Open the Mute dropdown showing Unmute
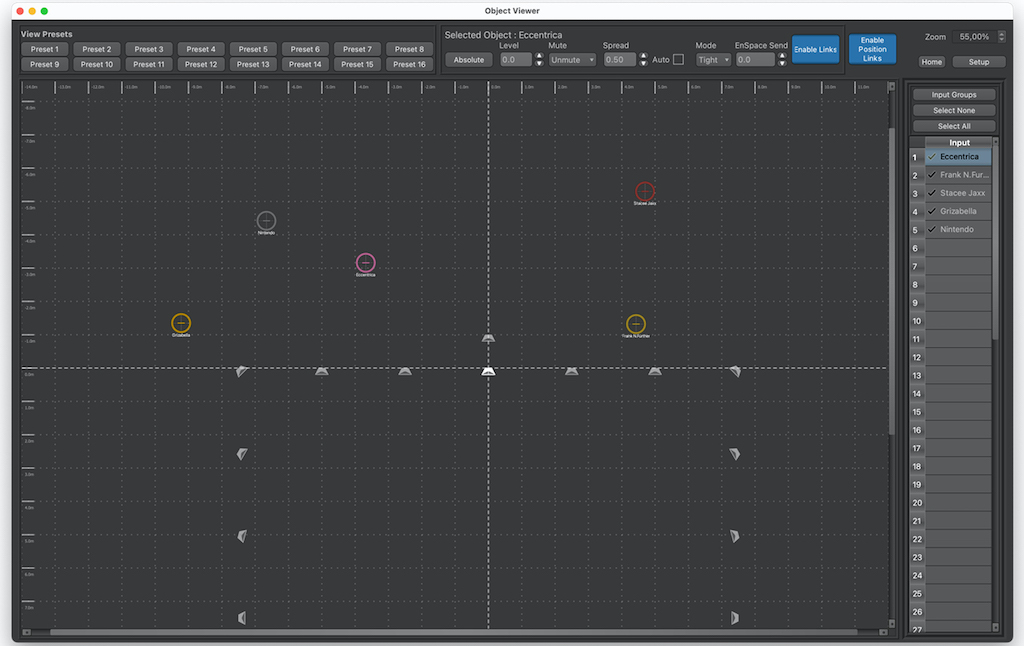 (x=572, y=60)
